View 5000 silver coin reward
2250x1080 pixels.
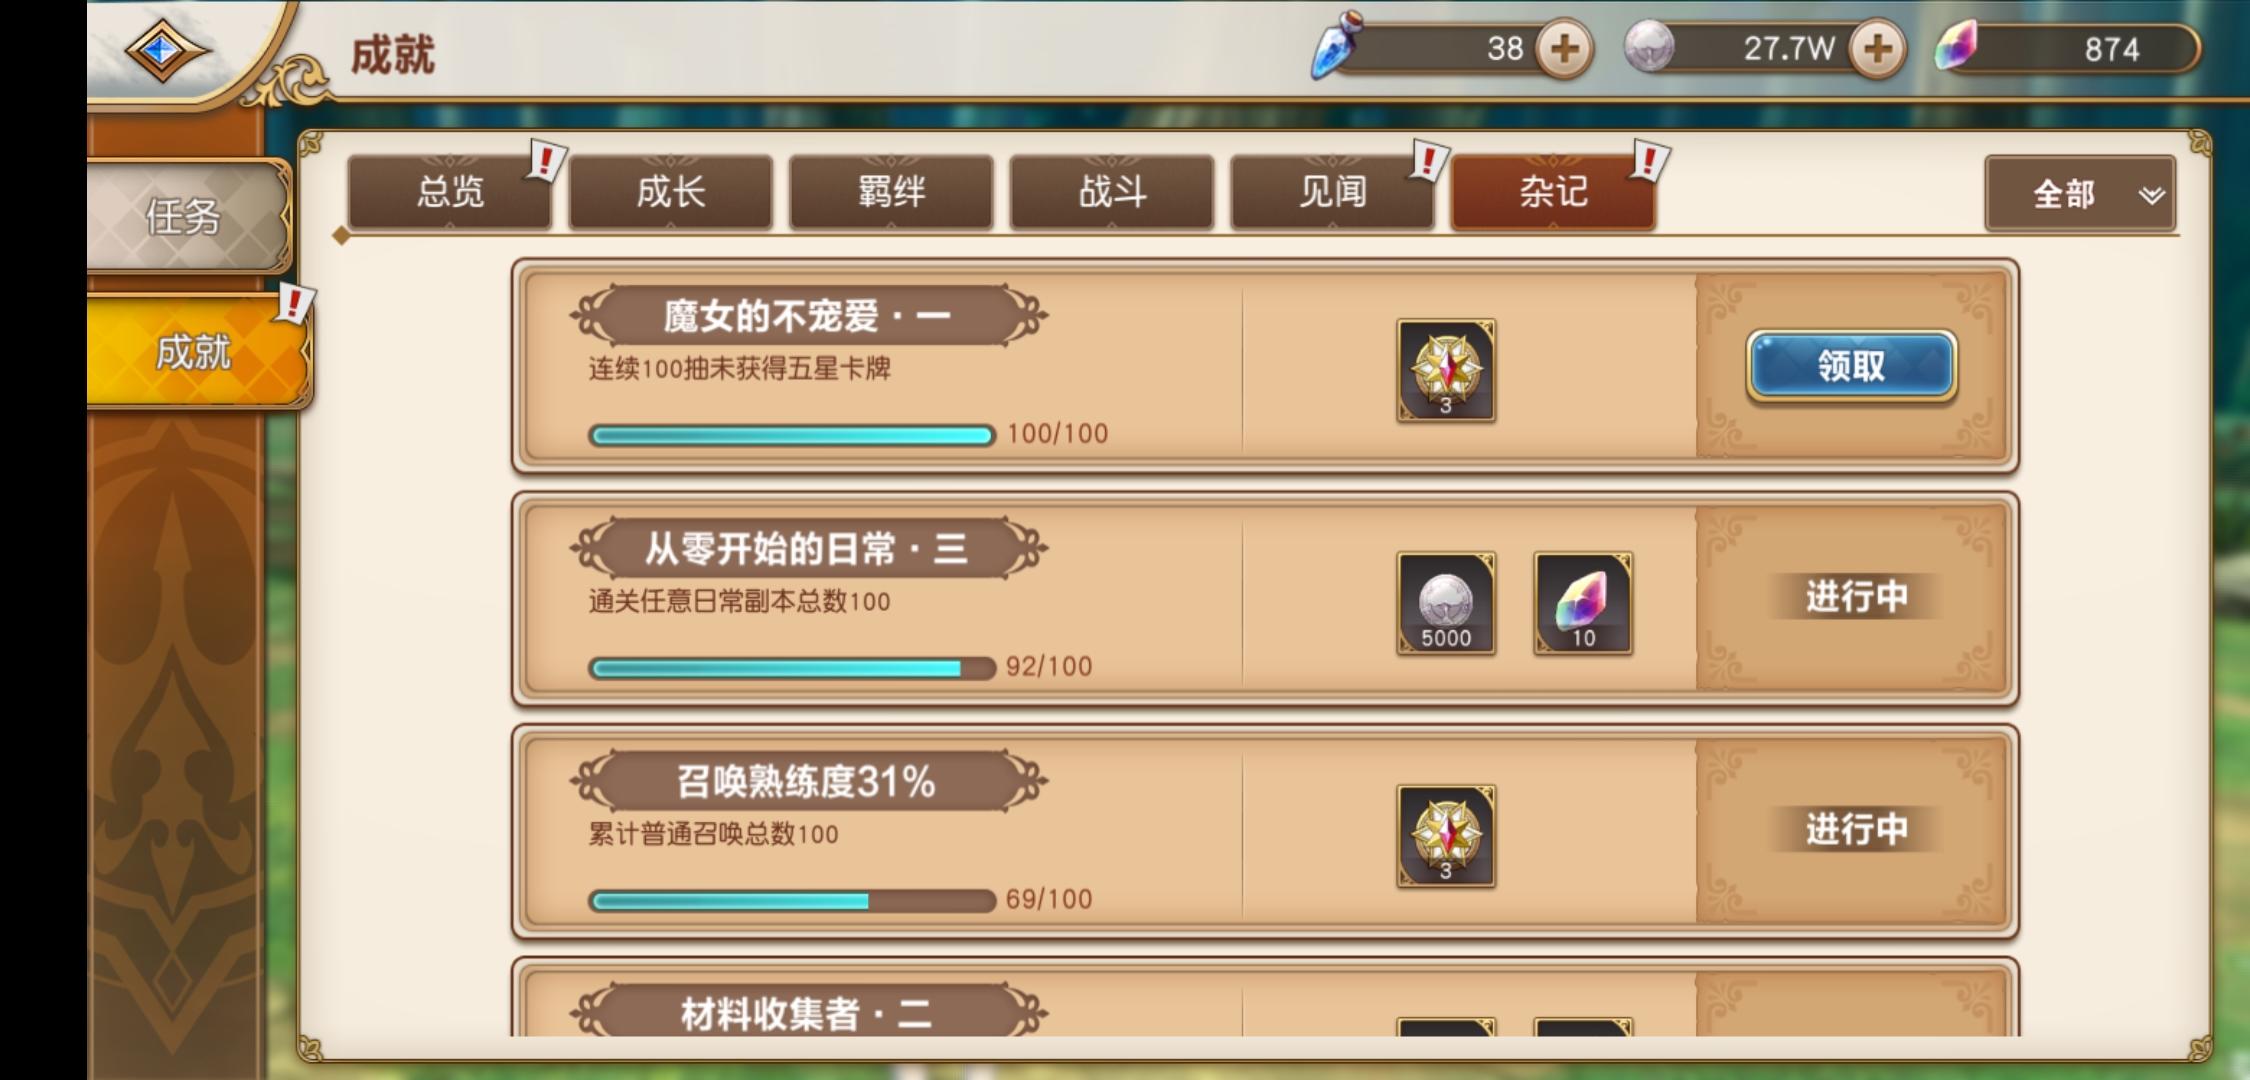click(1446, 603)
